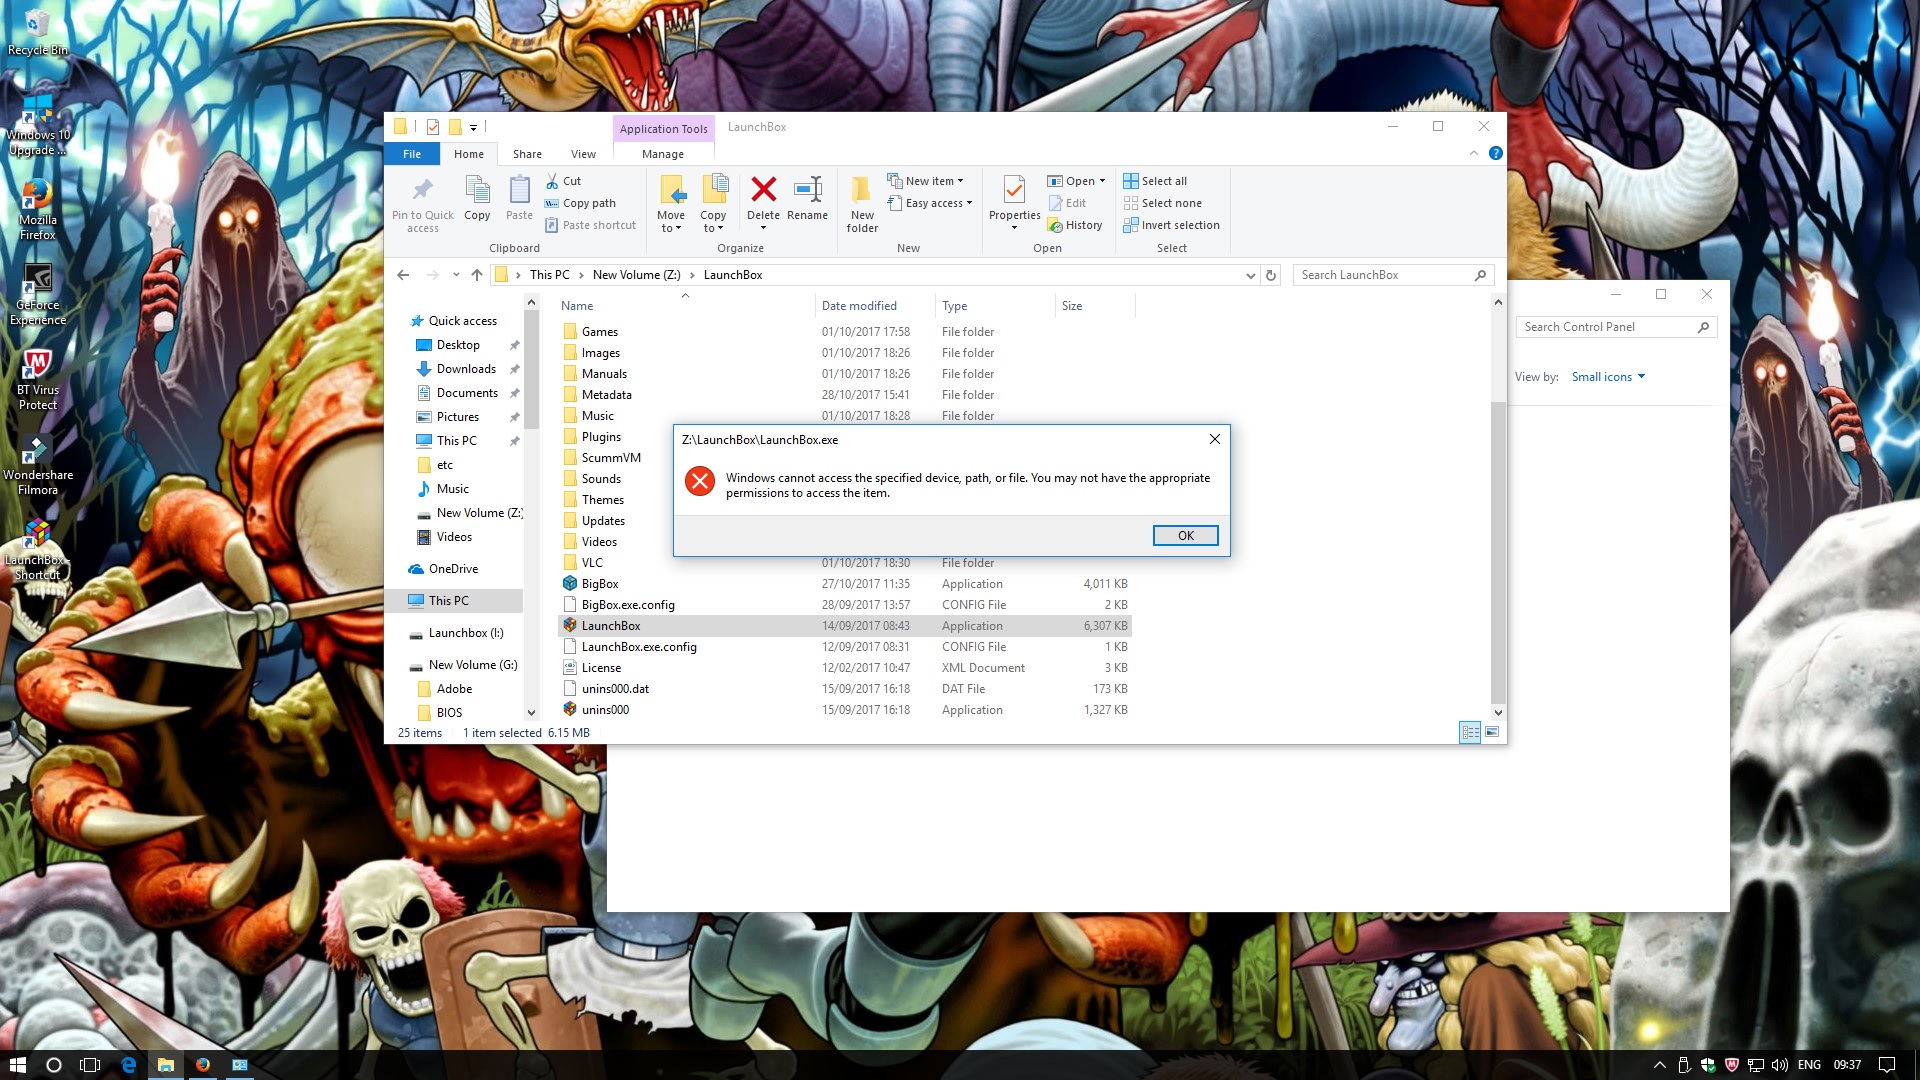This screenshot has height=1080, width=1920.
Task: Open Microsoft Edge from taskbar
Action: [x=129, y=1065]
